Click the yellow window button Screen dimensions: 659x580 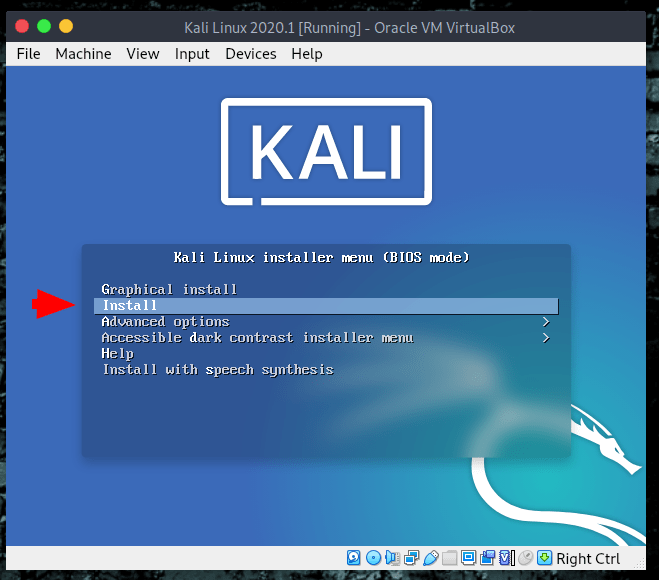click(x=66, y=26)
